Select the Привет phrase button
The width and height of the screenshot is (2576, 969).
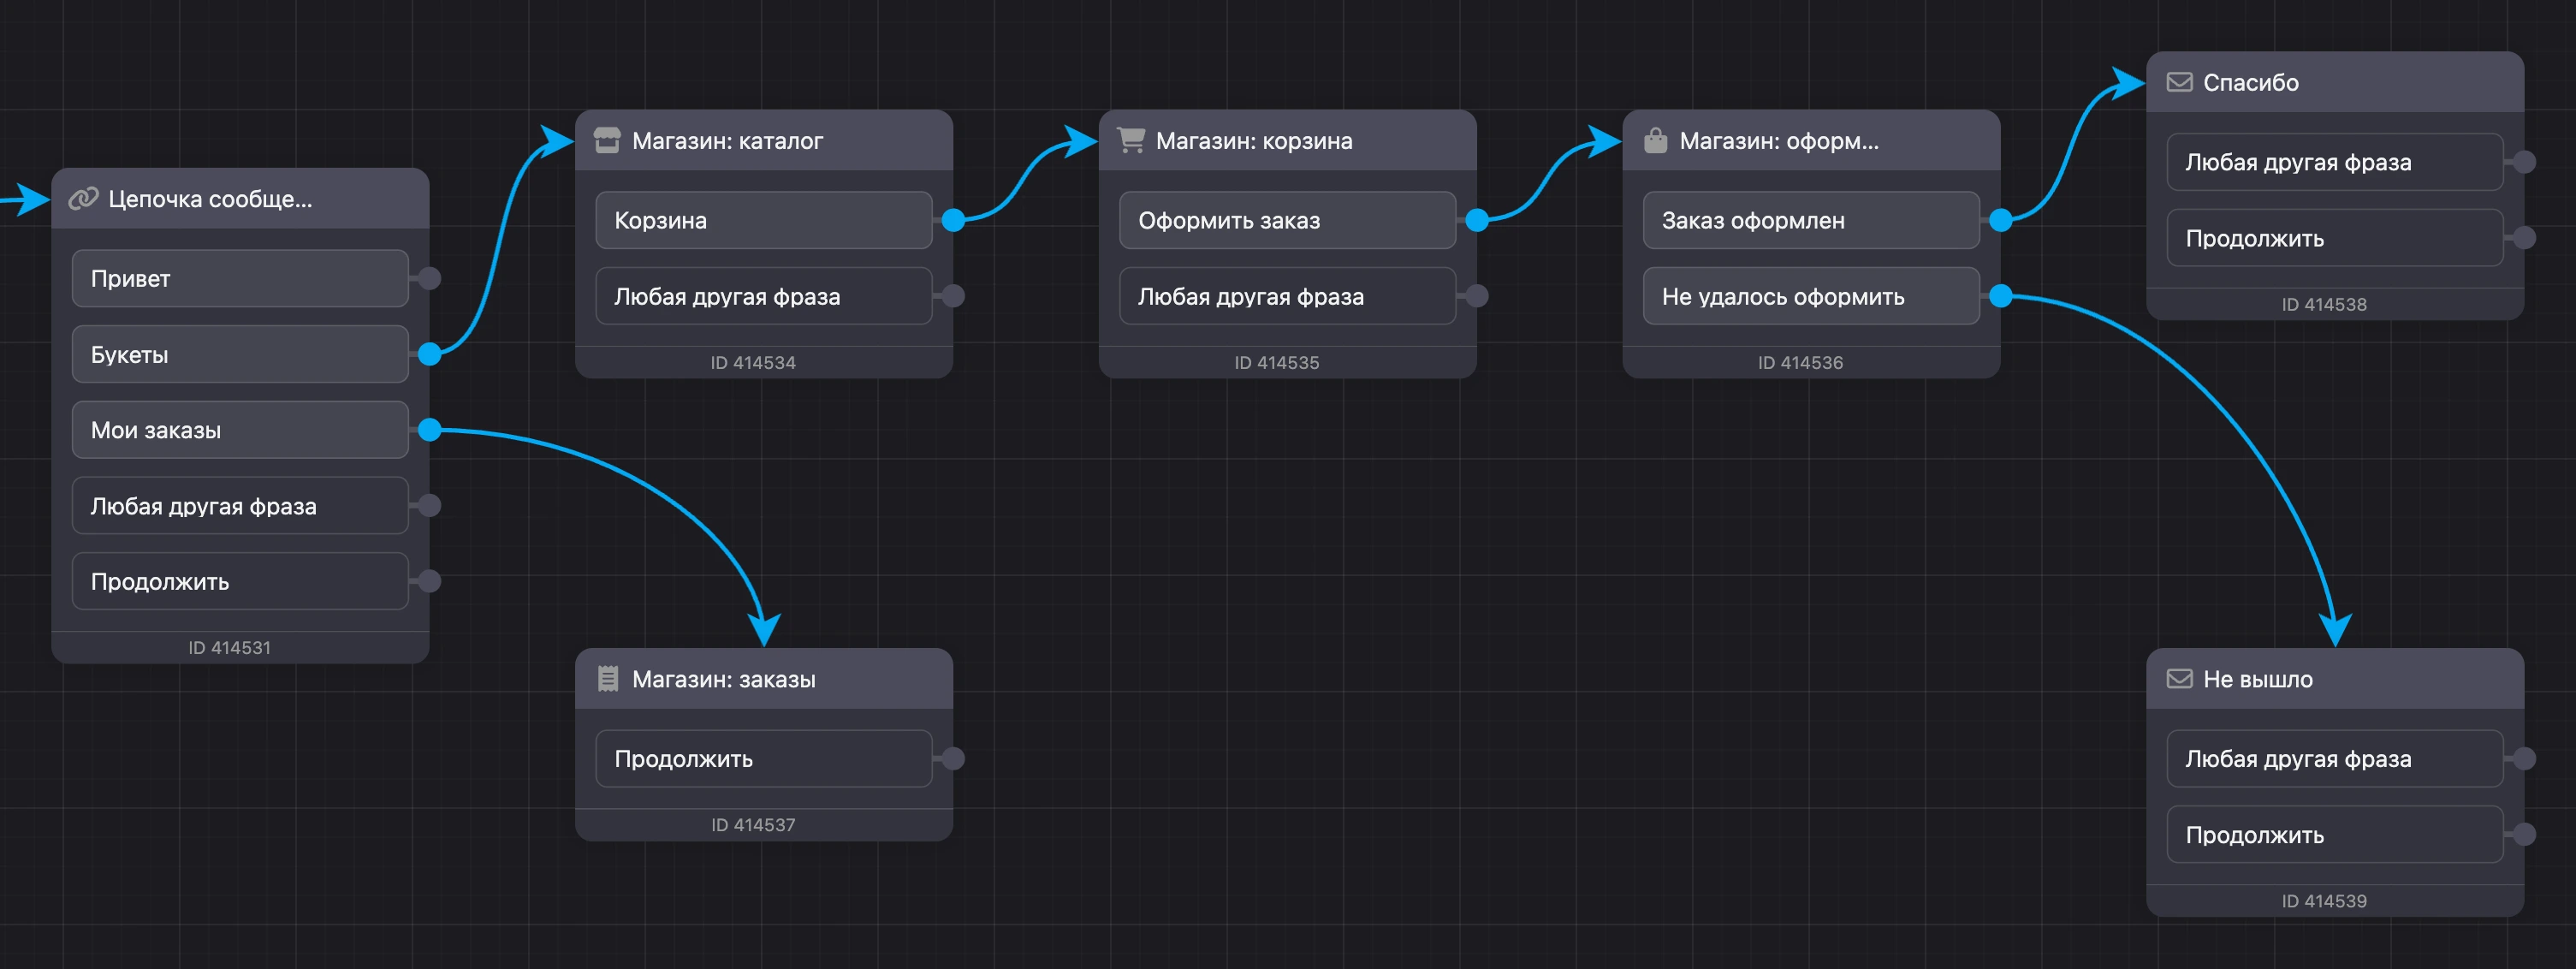240,278
